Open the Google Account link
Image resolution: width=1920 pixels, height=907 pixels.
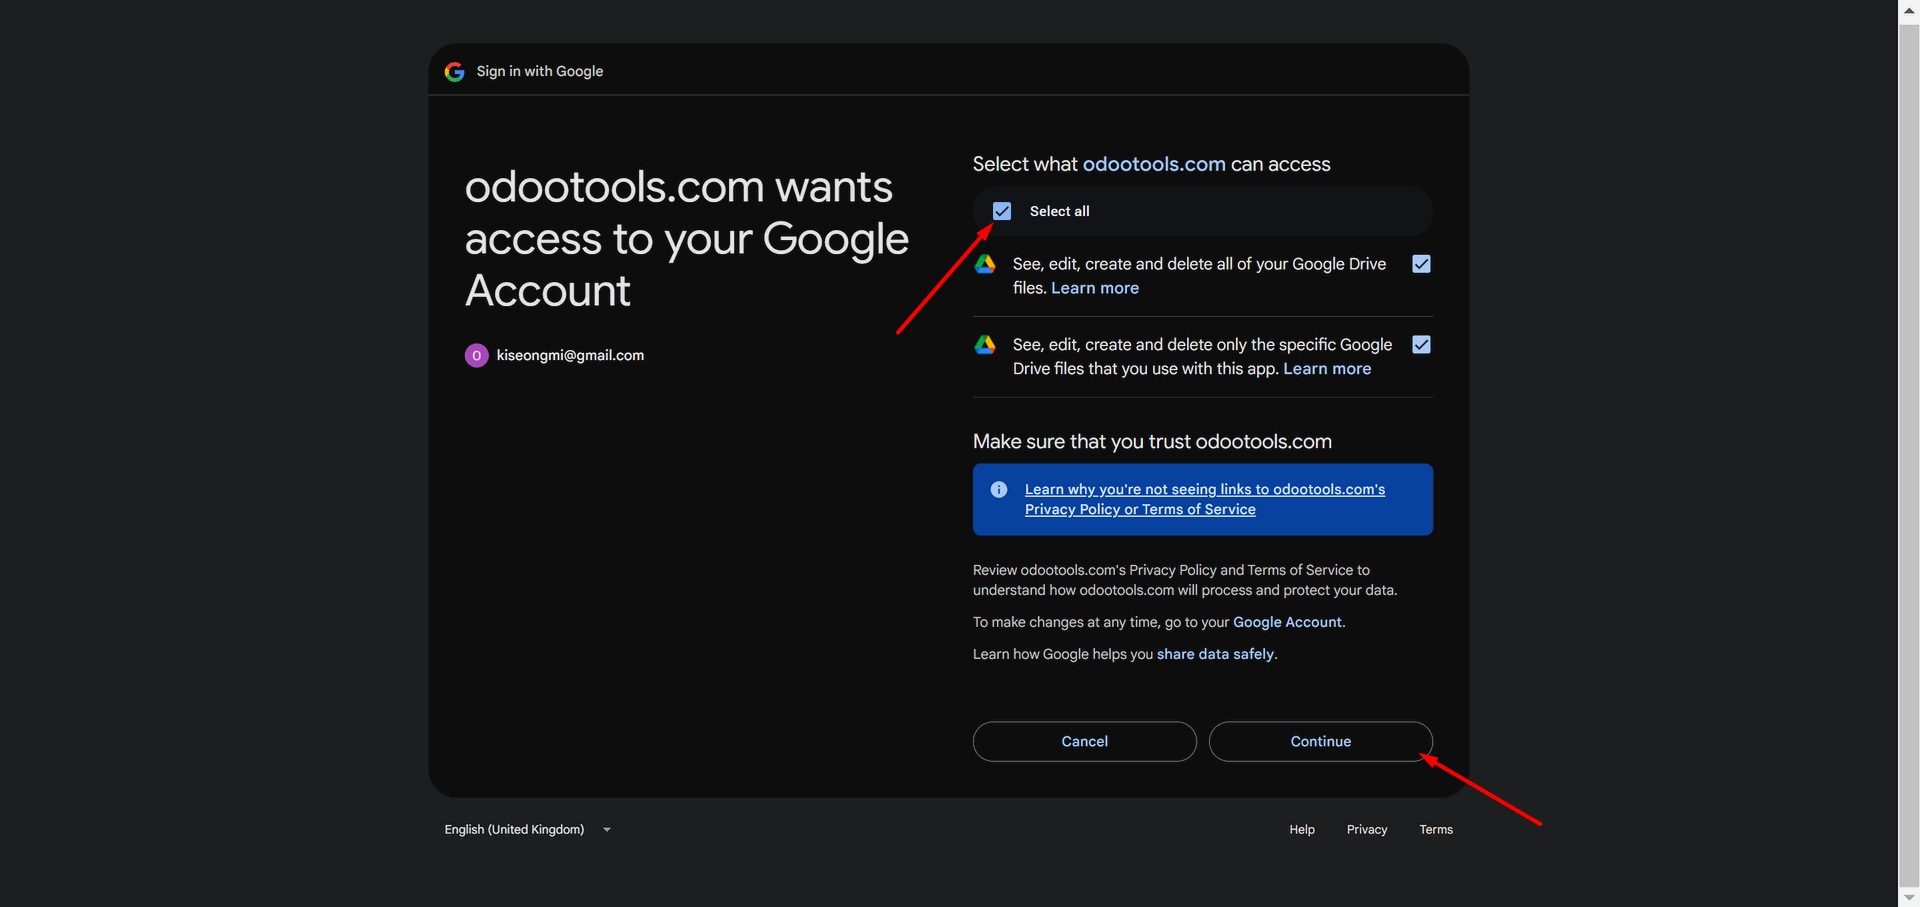click(x=1287, y=622)
